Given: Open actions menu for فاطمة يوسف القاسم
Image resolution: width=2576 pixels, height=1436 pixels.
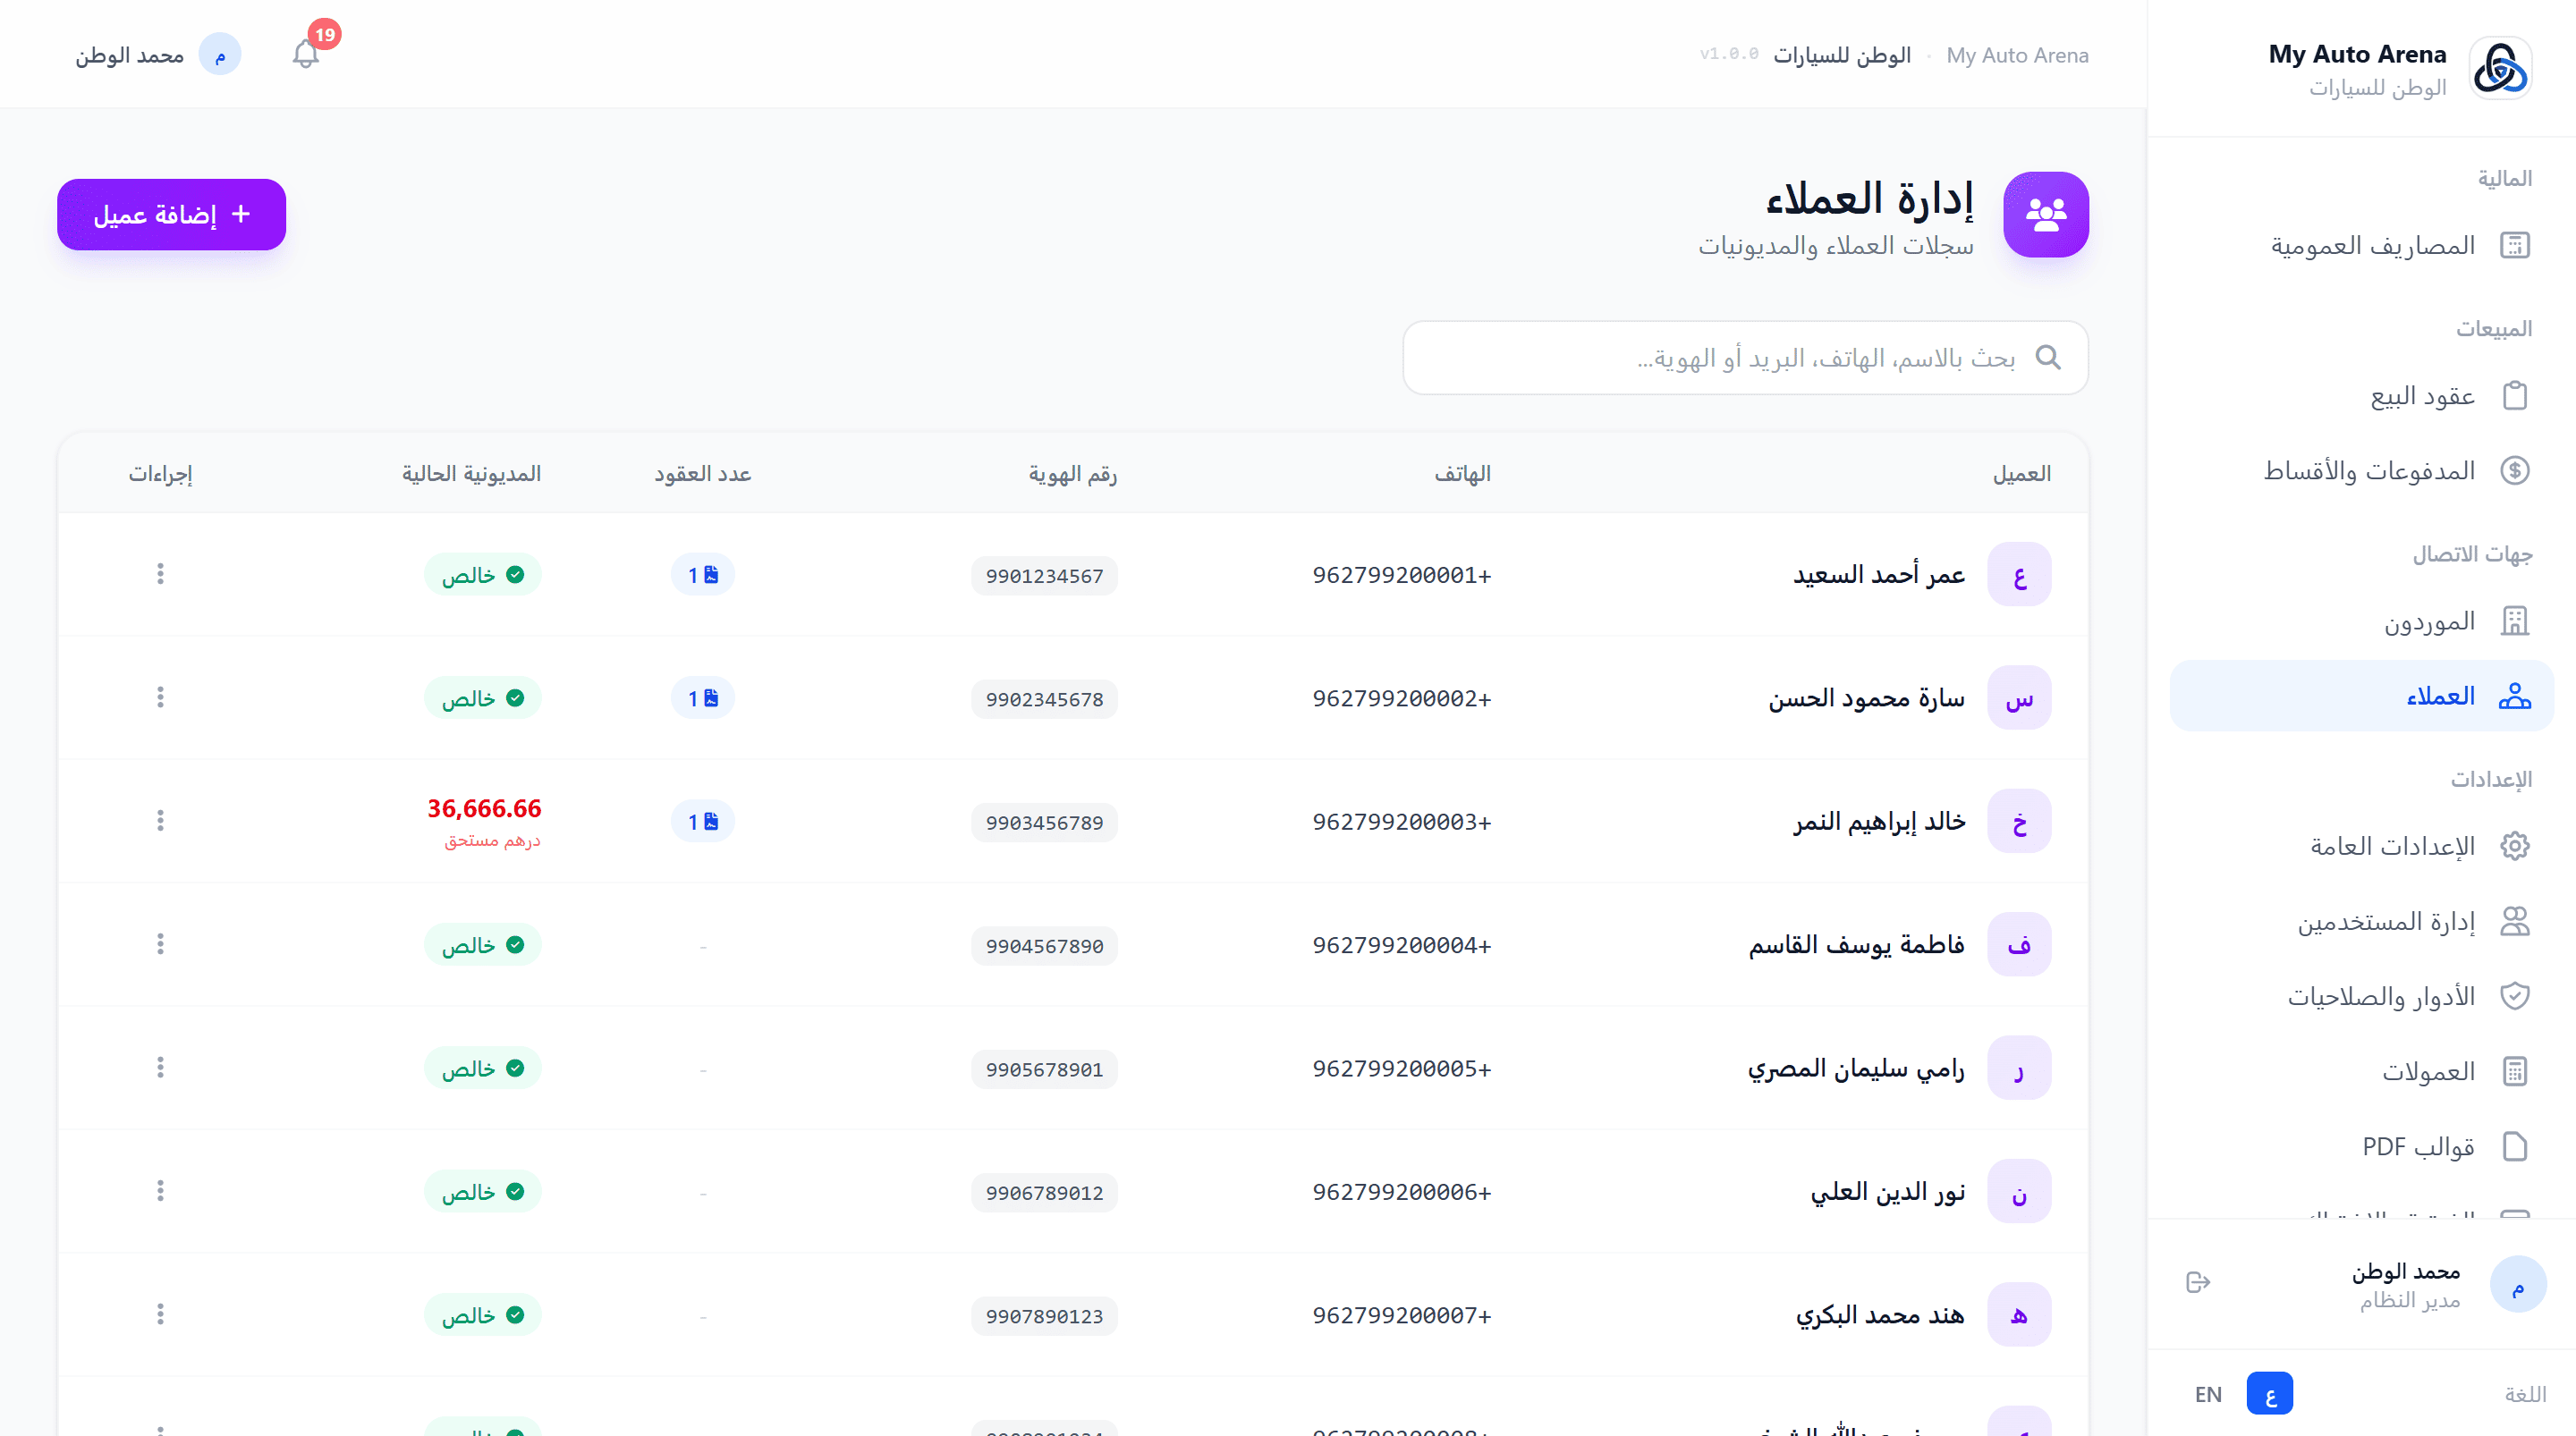Looking at the screenshot, I should pyautogui.click(x=160, y=944).
